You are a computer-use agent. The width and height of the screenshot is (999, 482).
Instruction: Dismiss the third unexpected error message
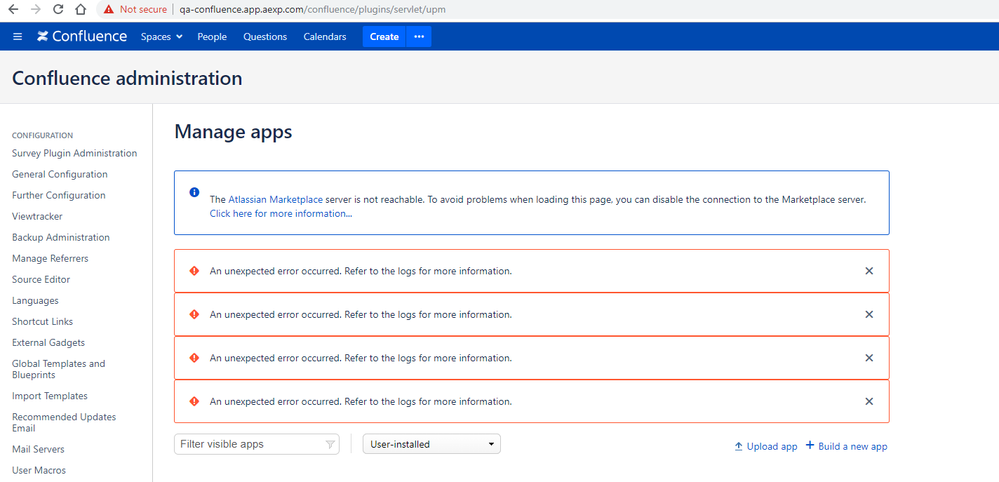(868, 358)
